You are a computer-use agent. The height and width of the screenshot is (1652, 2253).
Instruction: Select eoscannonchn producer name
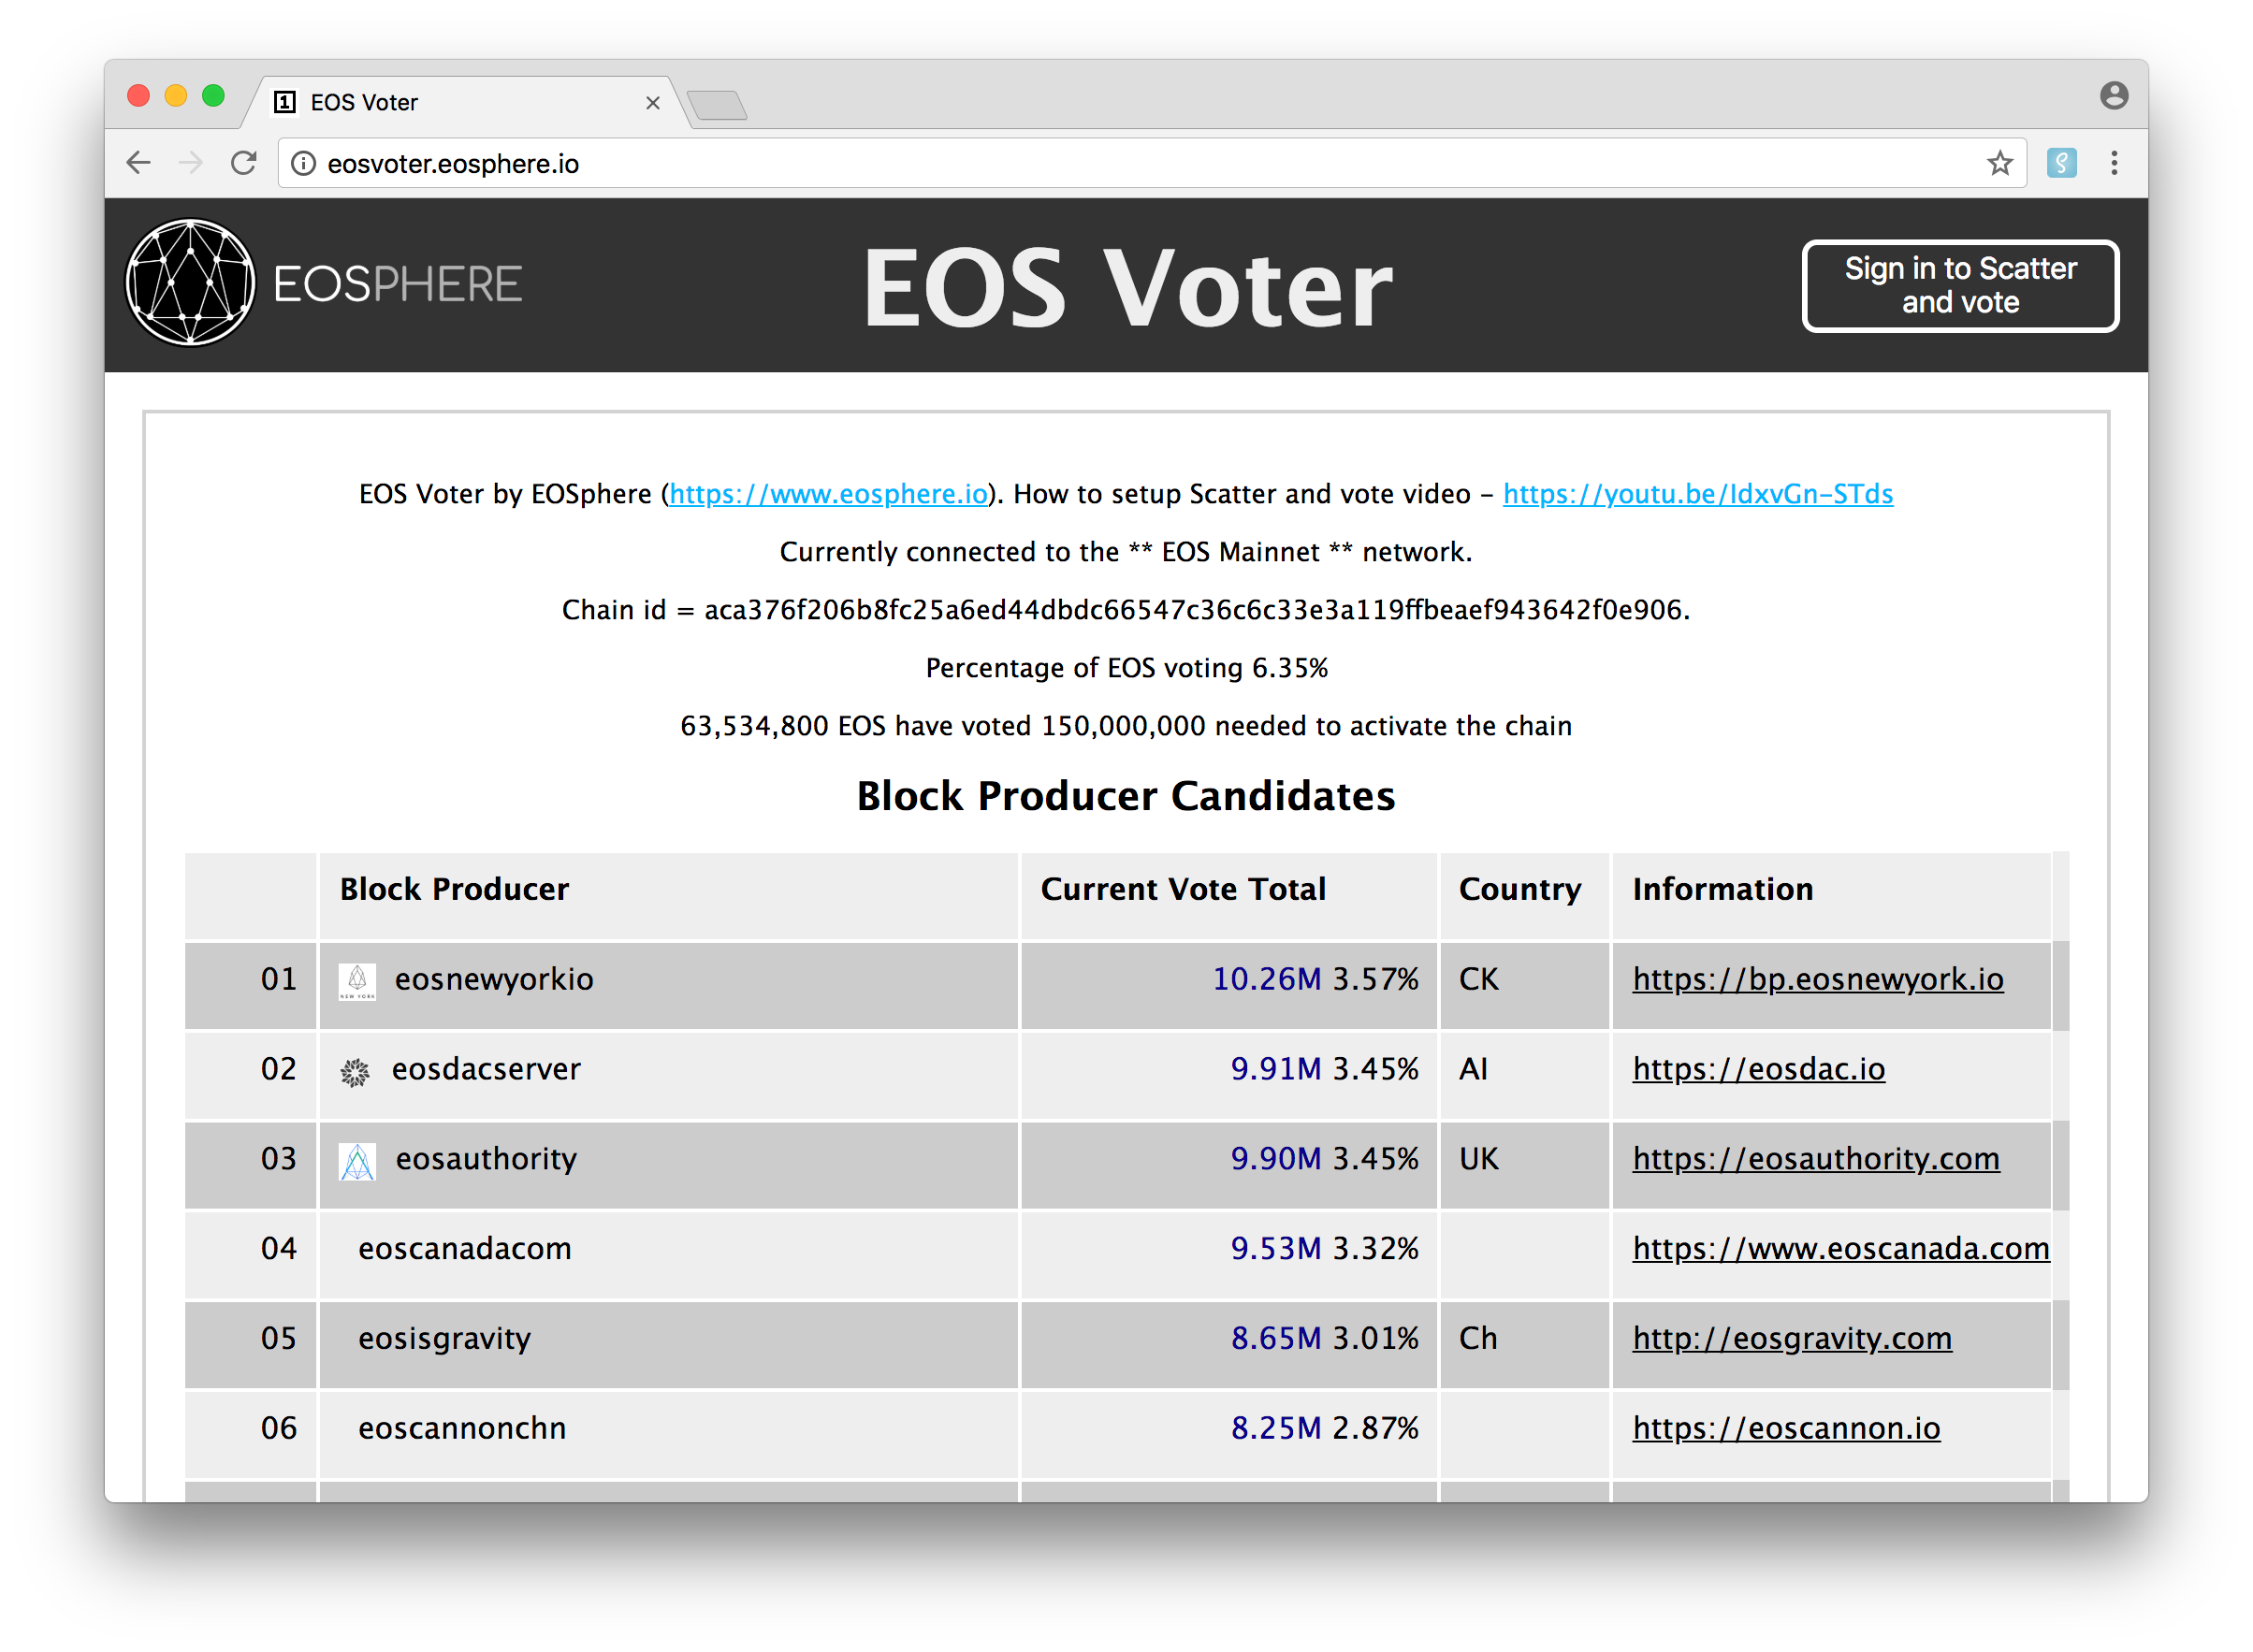[x=462, y=1428]
